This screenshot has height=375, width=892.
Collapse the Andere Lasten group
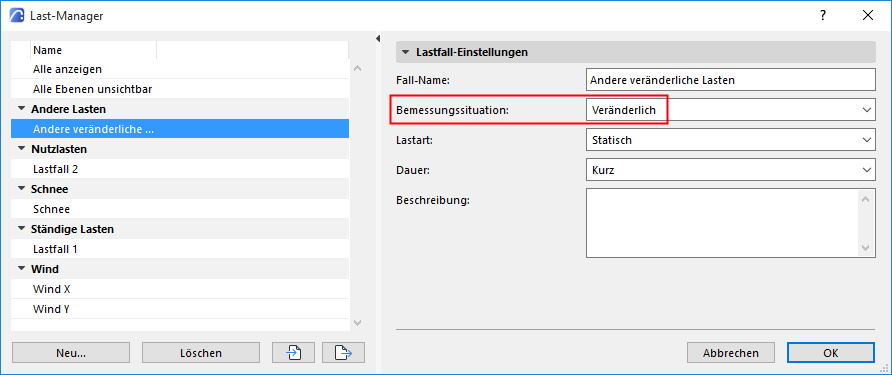coord(22,109)
